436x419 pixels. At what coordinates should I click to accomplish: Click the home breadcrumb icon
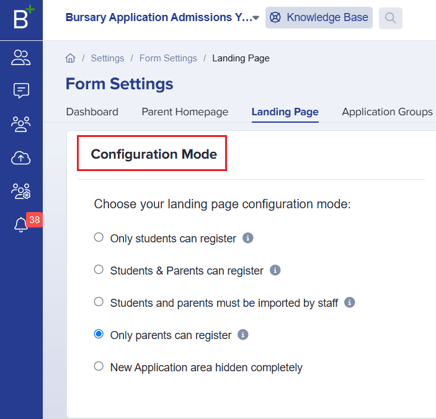point(70,58)
